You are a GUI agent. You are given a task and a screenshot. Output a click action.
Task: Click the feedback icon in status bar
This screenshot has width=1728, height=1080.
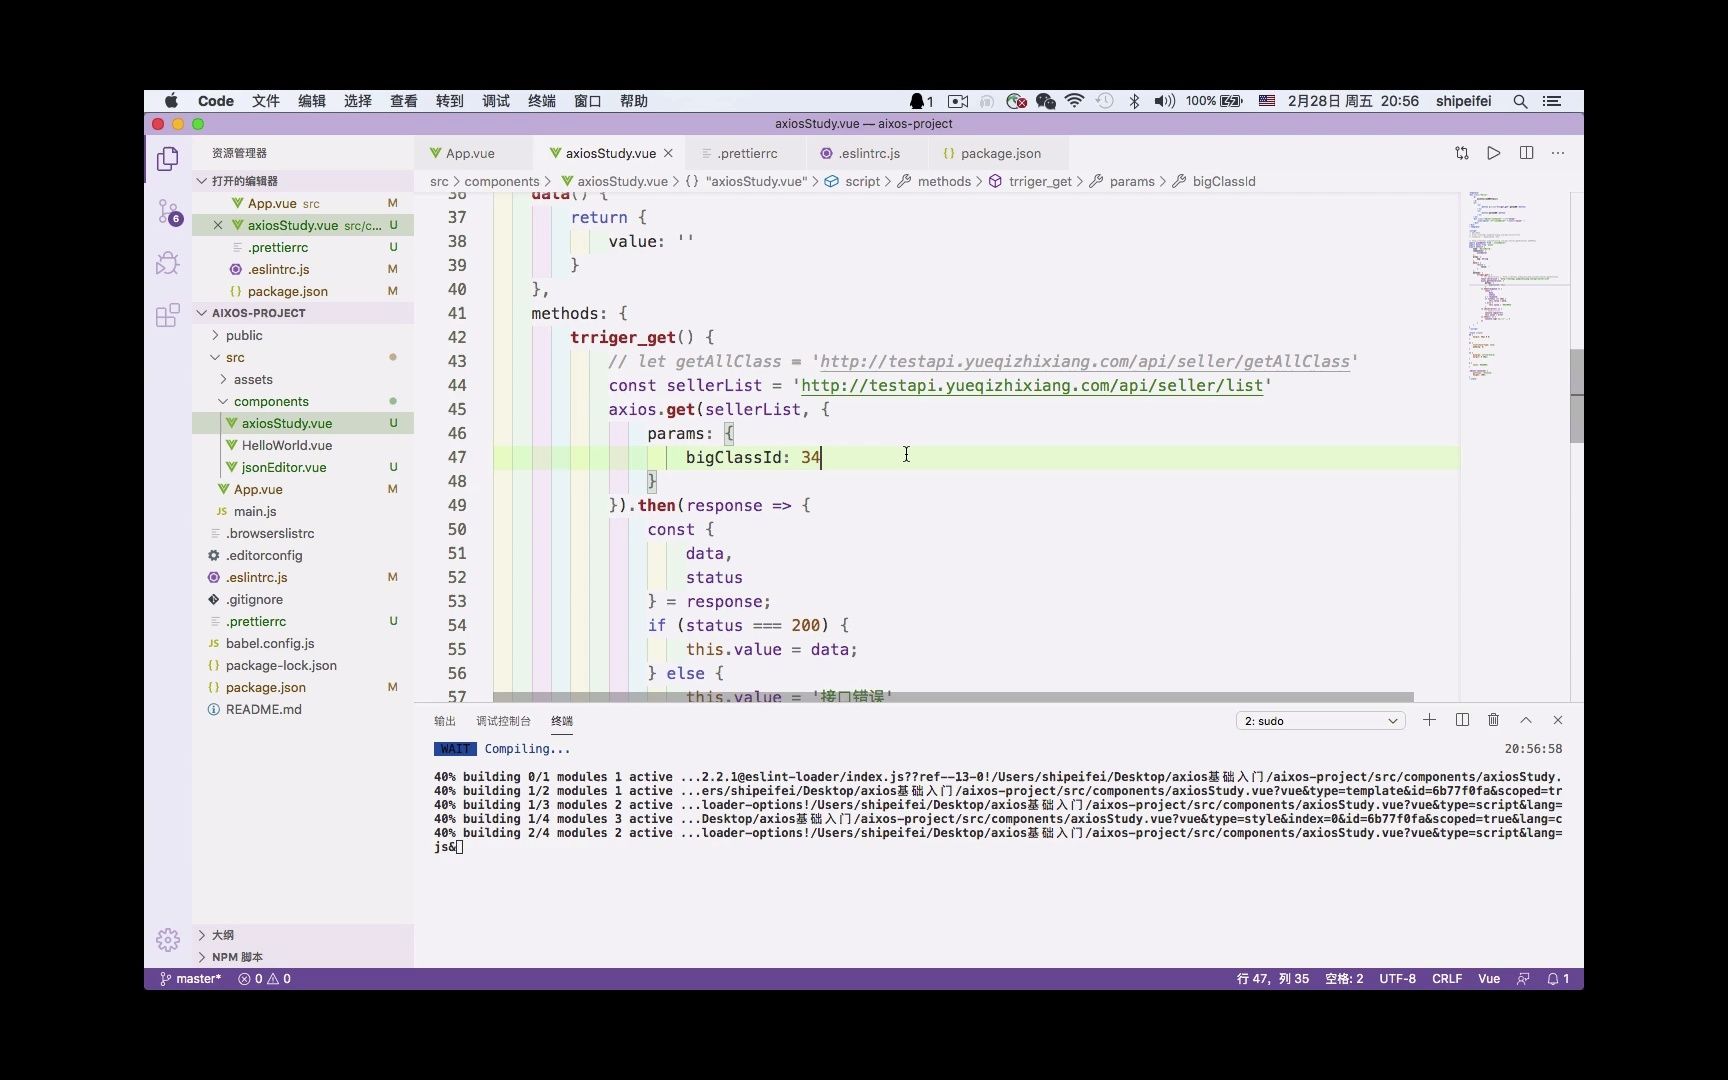[x=1523, y=979]
